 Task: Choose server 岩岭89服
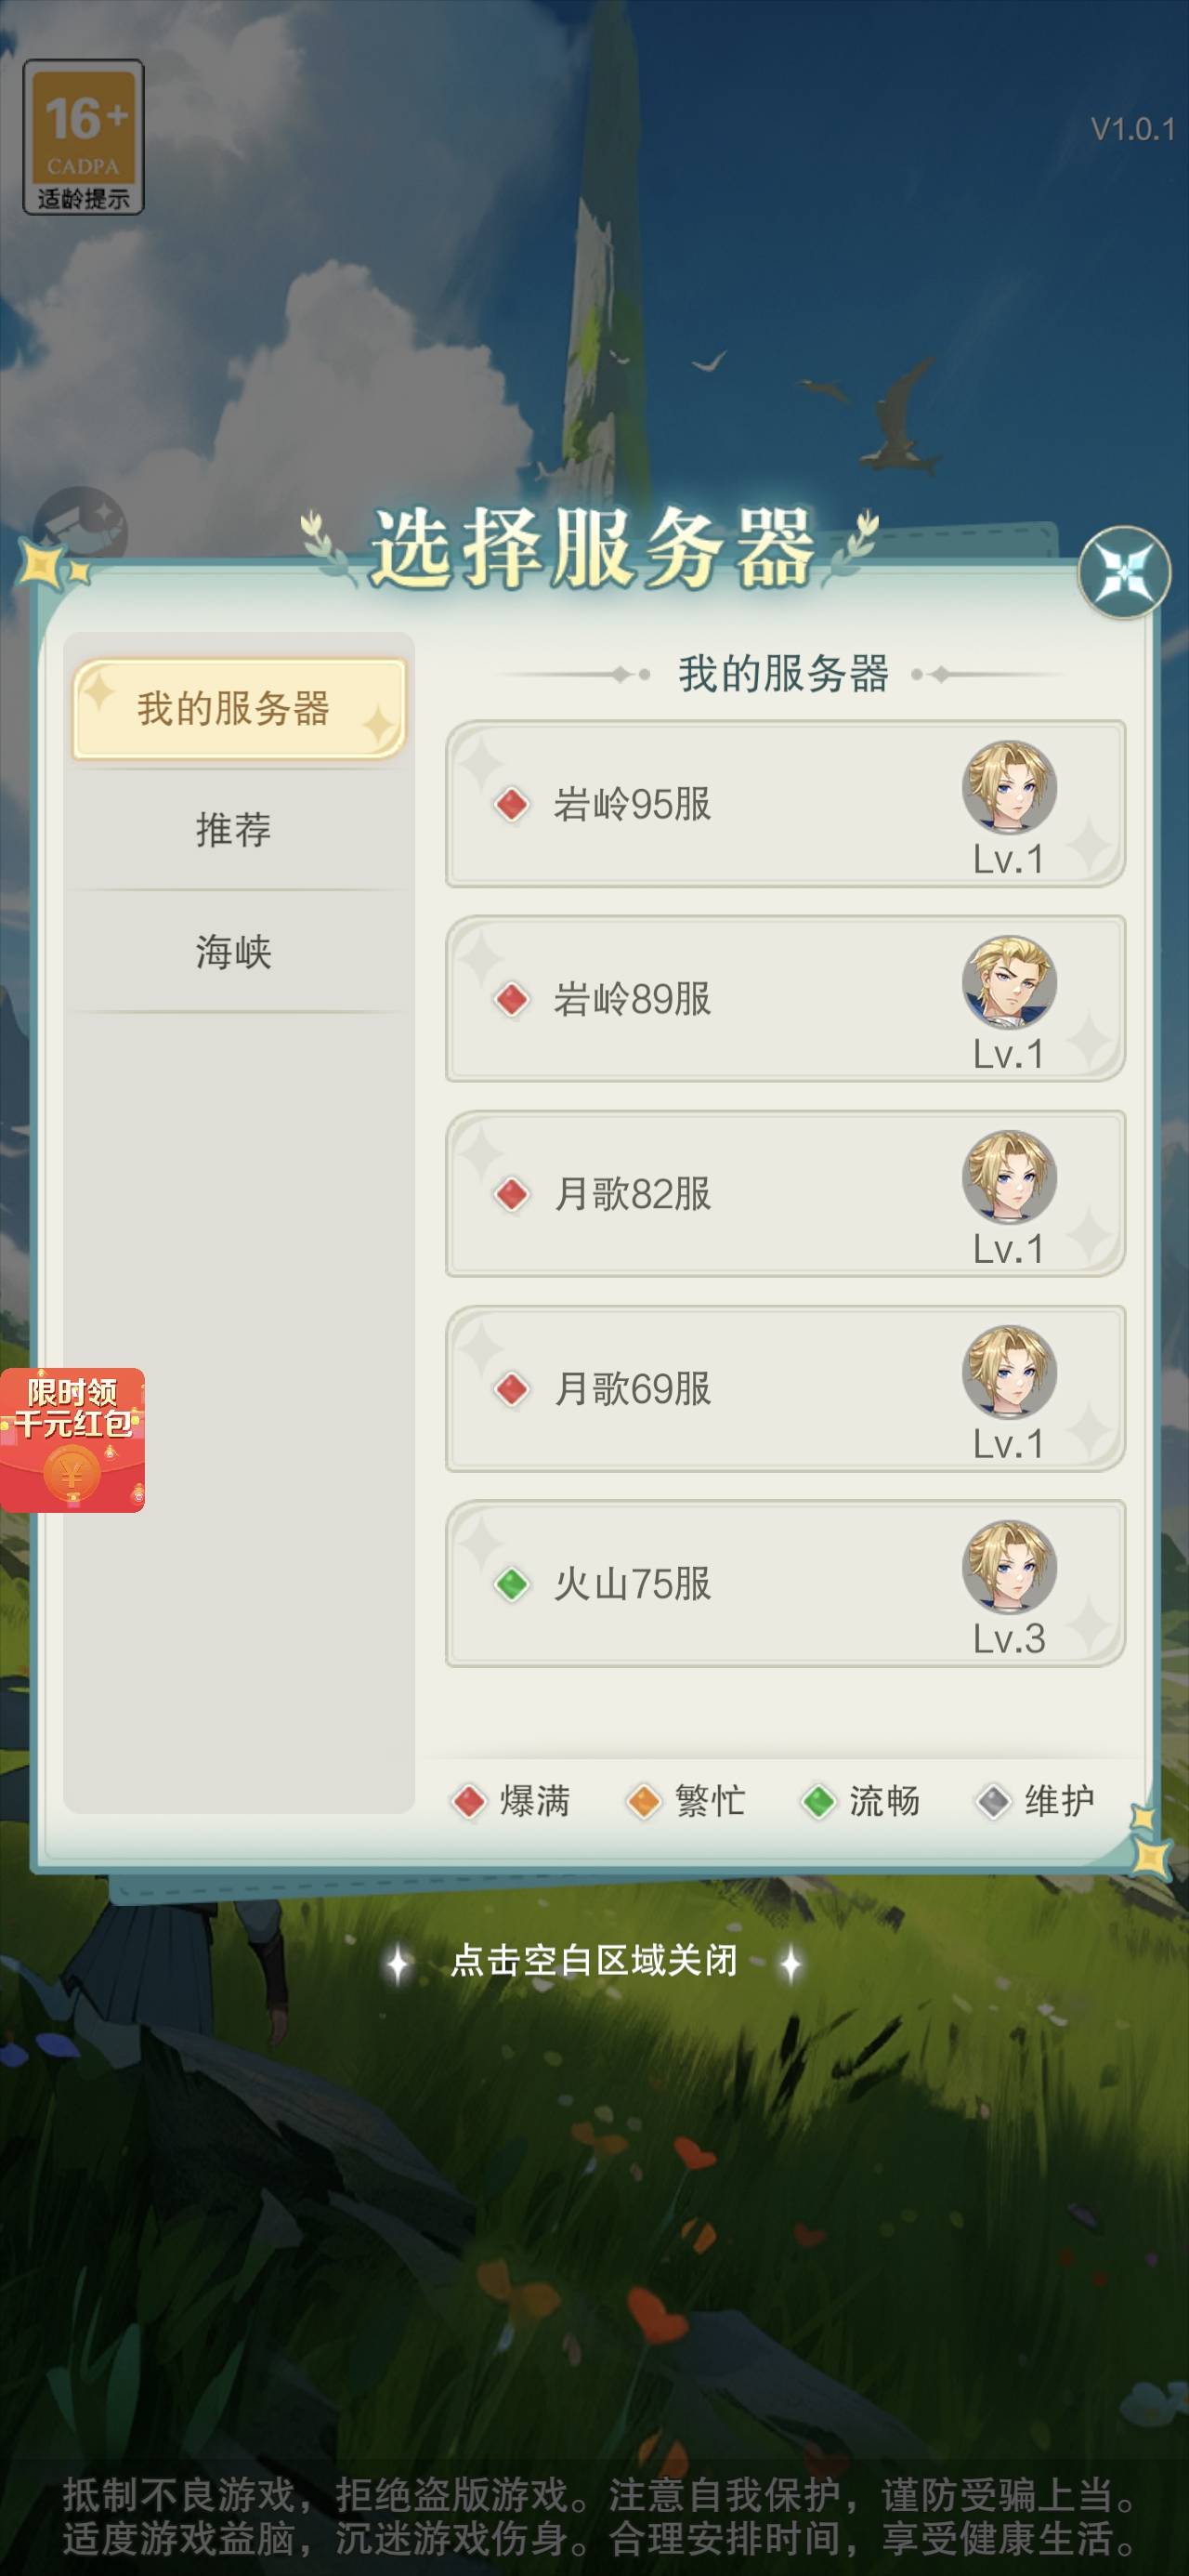786,998
